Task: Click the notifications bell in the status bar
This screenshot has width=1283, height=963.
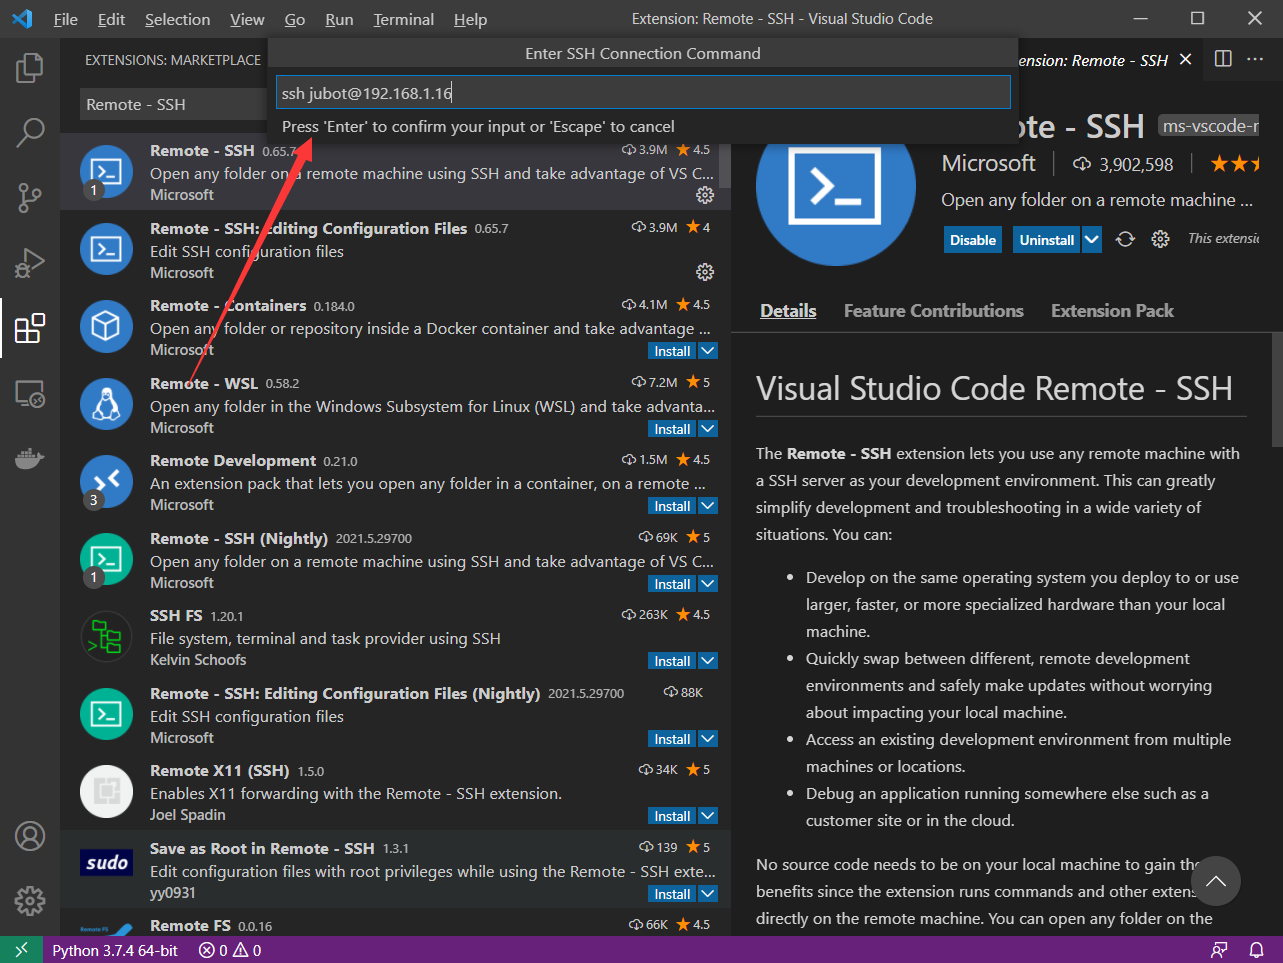Action: [x=1258, y=949]
